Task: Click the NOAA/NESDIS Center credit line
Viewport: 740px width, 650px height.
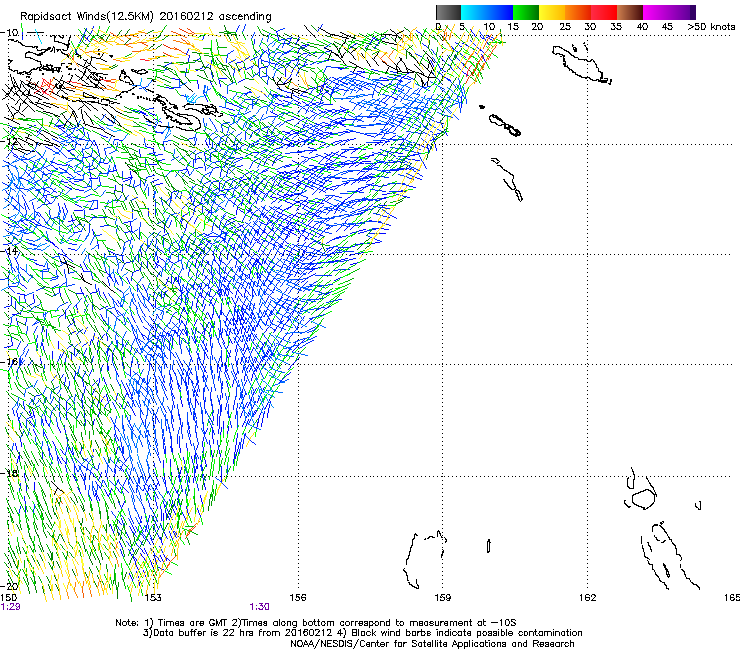Action: 432,644
